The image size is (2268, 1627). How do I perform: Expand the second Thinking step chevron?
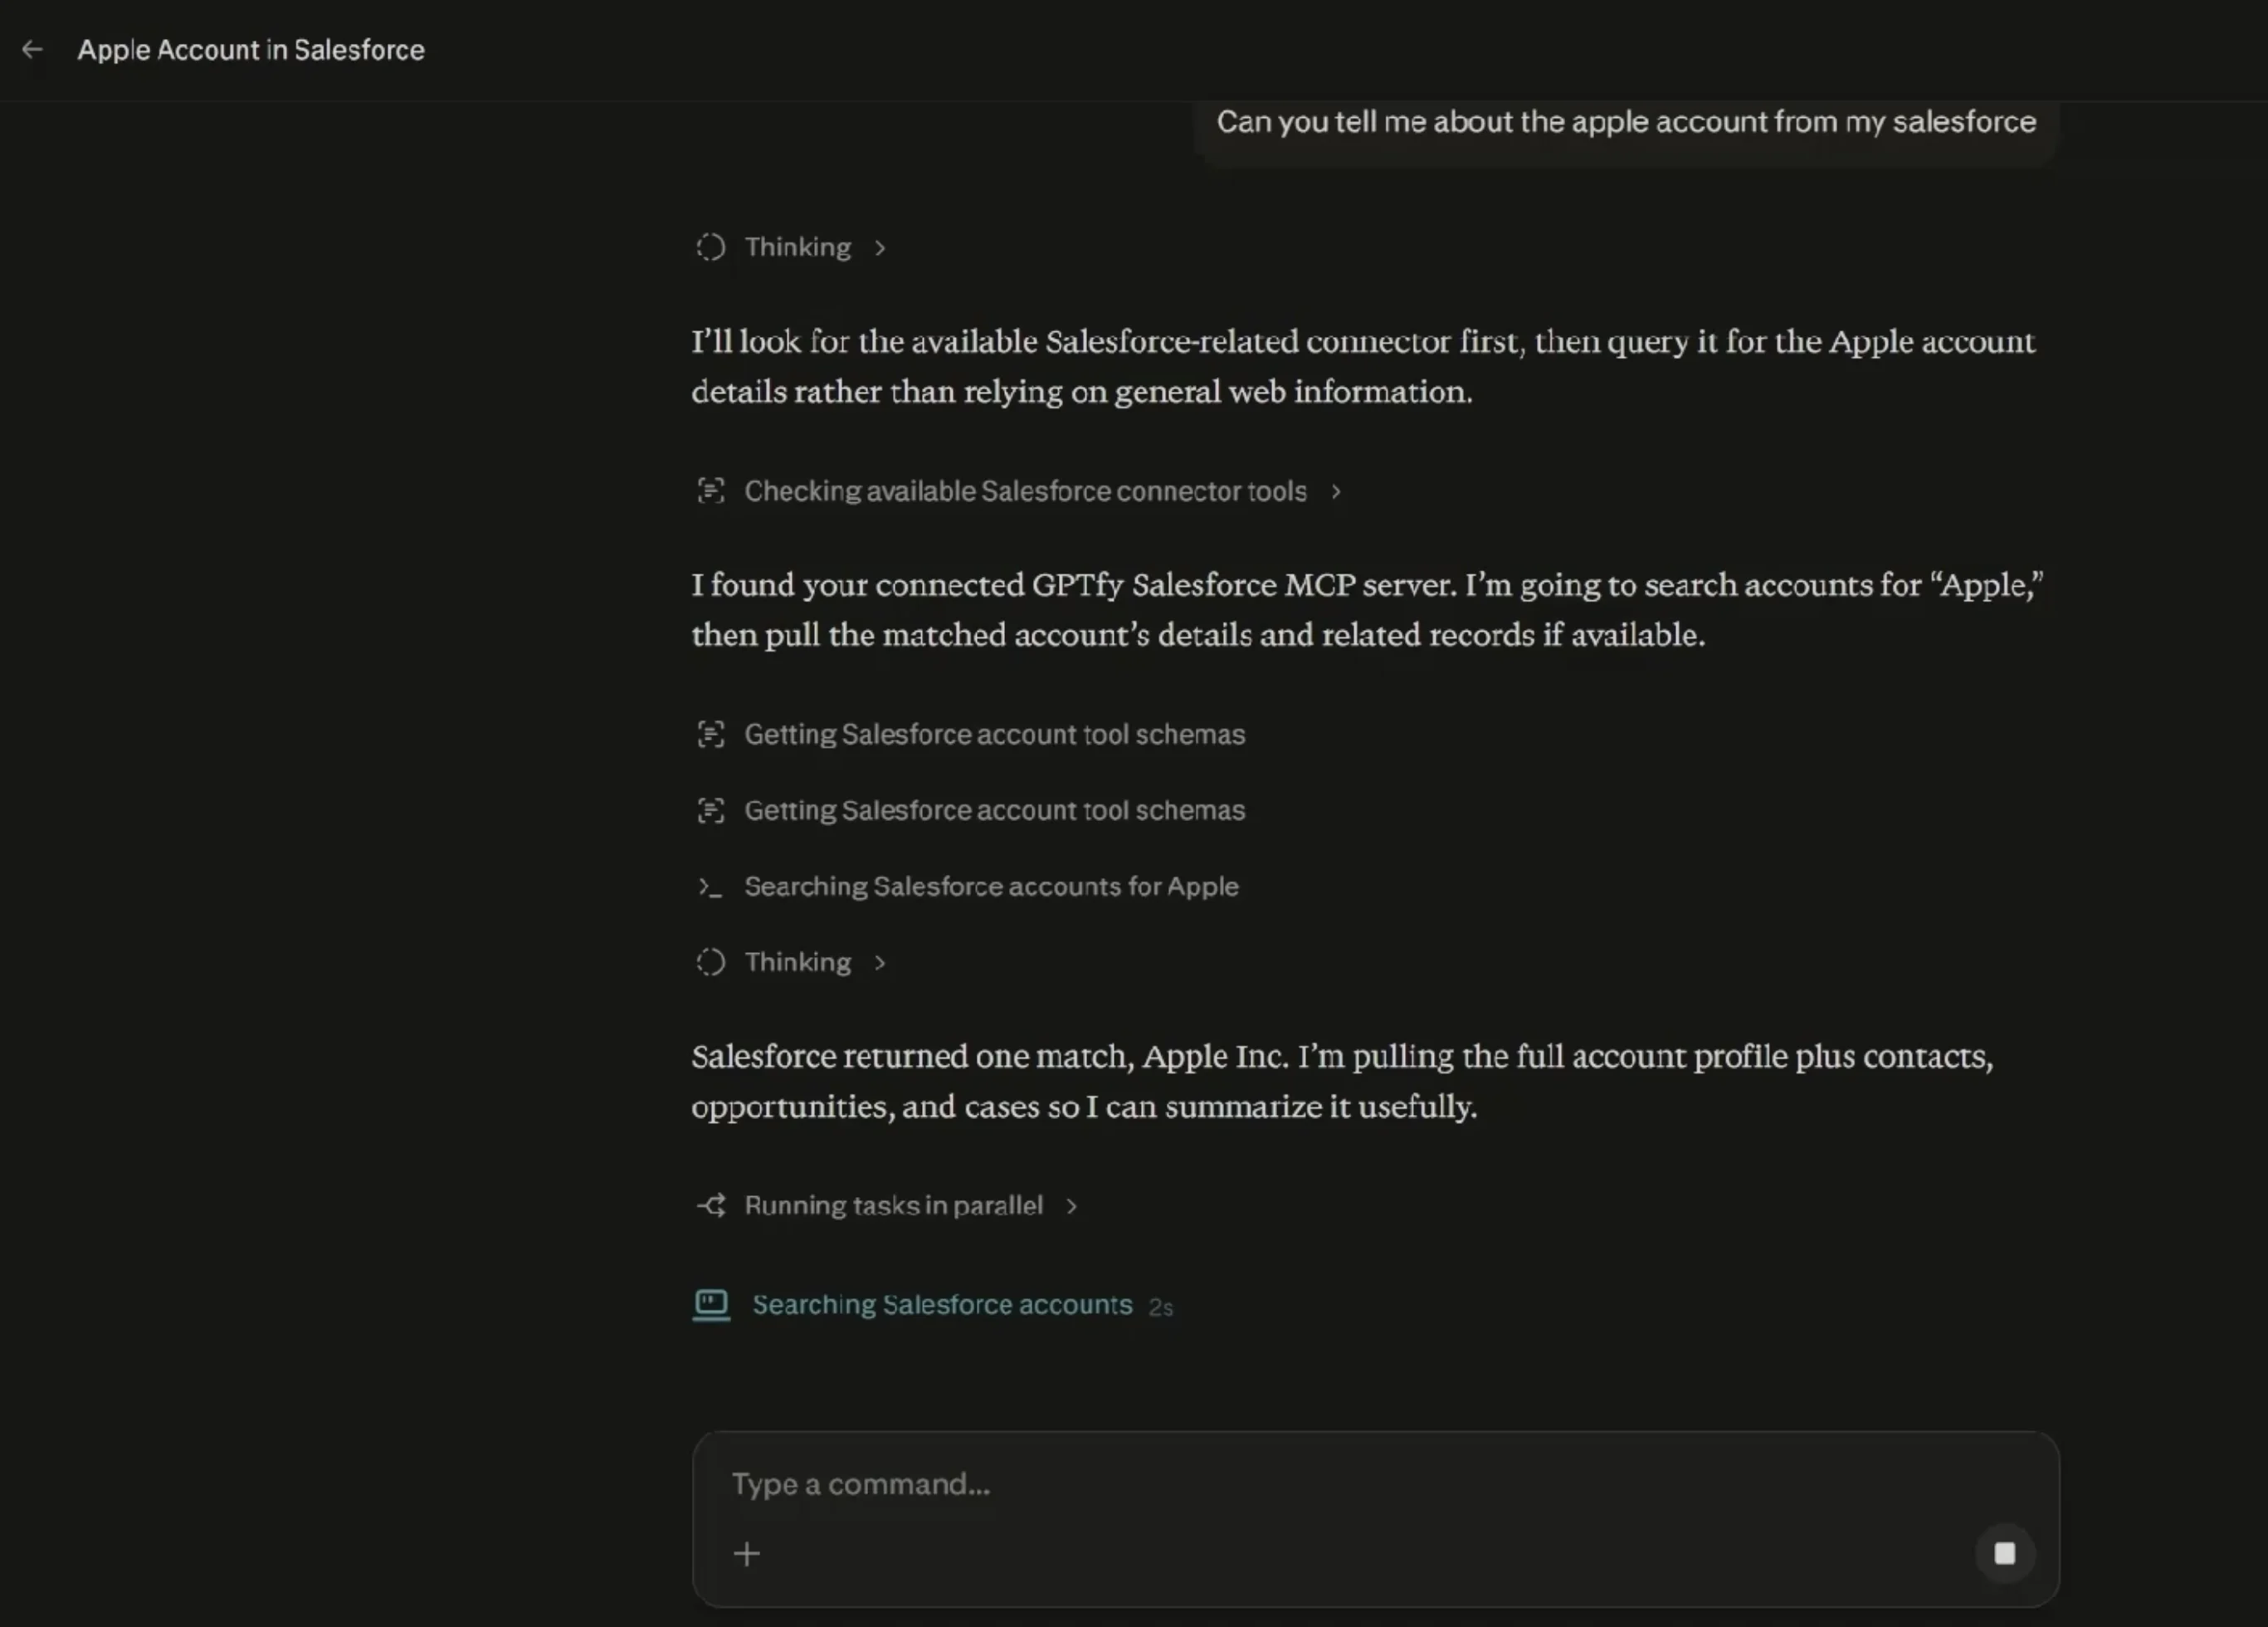click(880, 963)
